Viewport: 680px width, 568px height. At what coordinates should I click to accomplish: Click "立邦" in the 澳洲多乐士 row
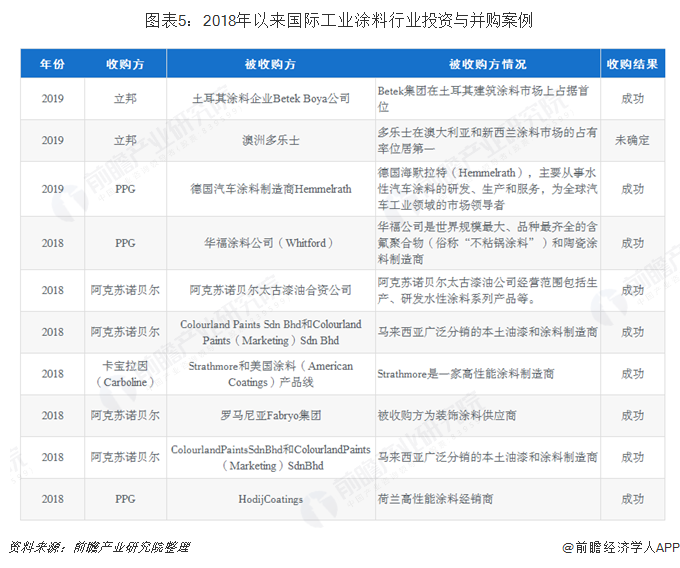125,140
